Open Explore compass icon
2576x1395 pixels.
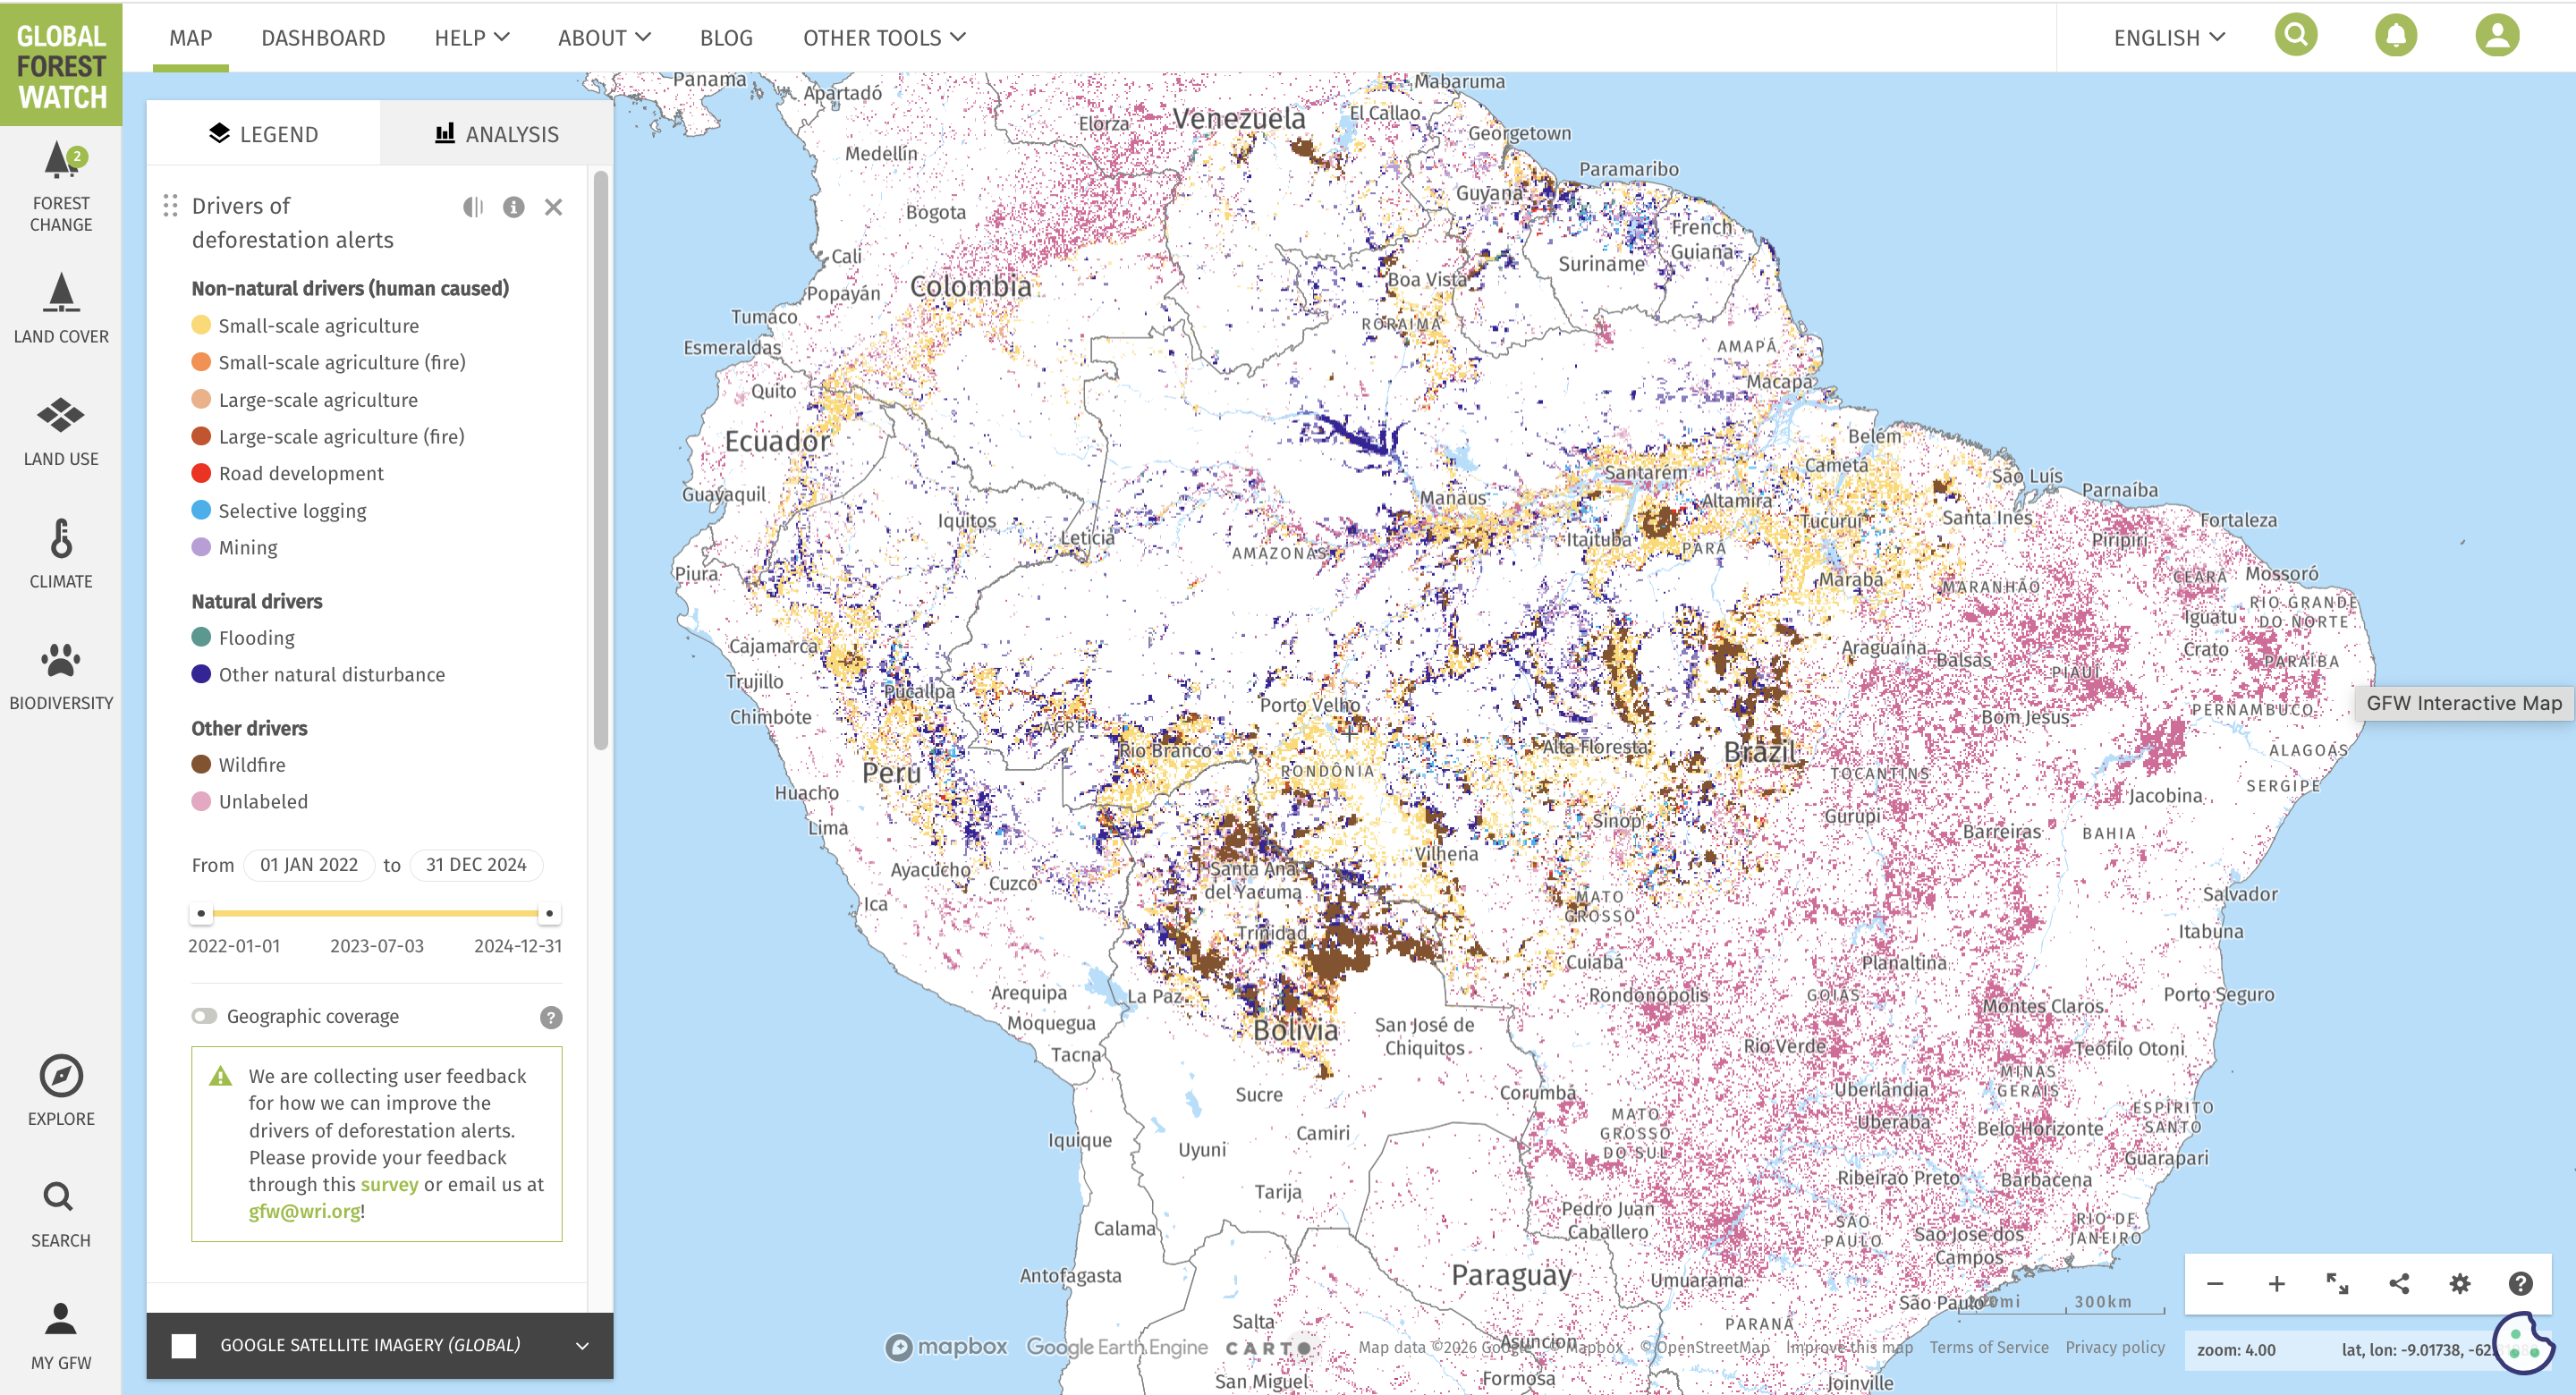(x=61, y=1089)
